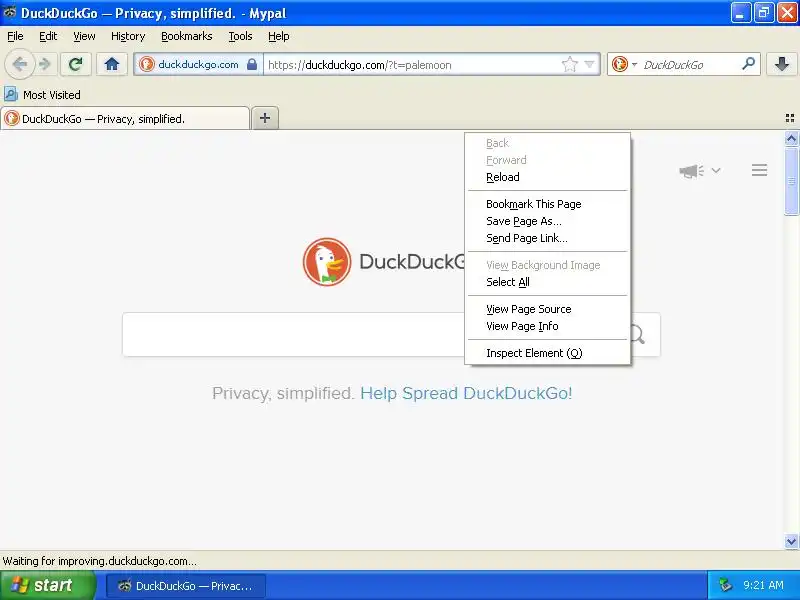Choose Inspect Element (Q) in context menu
This screenshot has width=800, height=600.
[x=547, y=353]
